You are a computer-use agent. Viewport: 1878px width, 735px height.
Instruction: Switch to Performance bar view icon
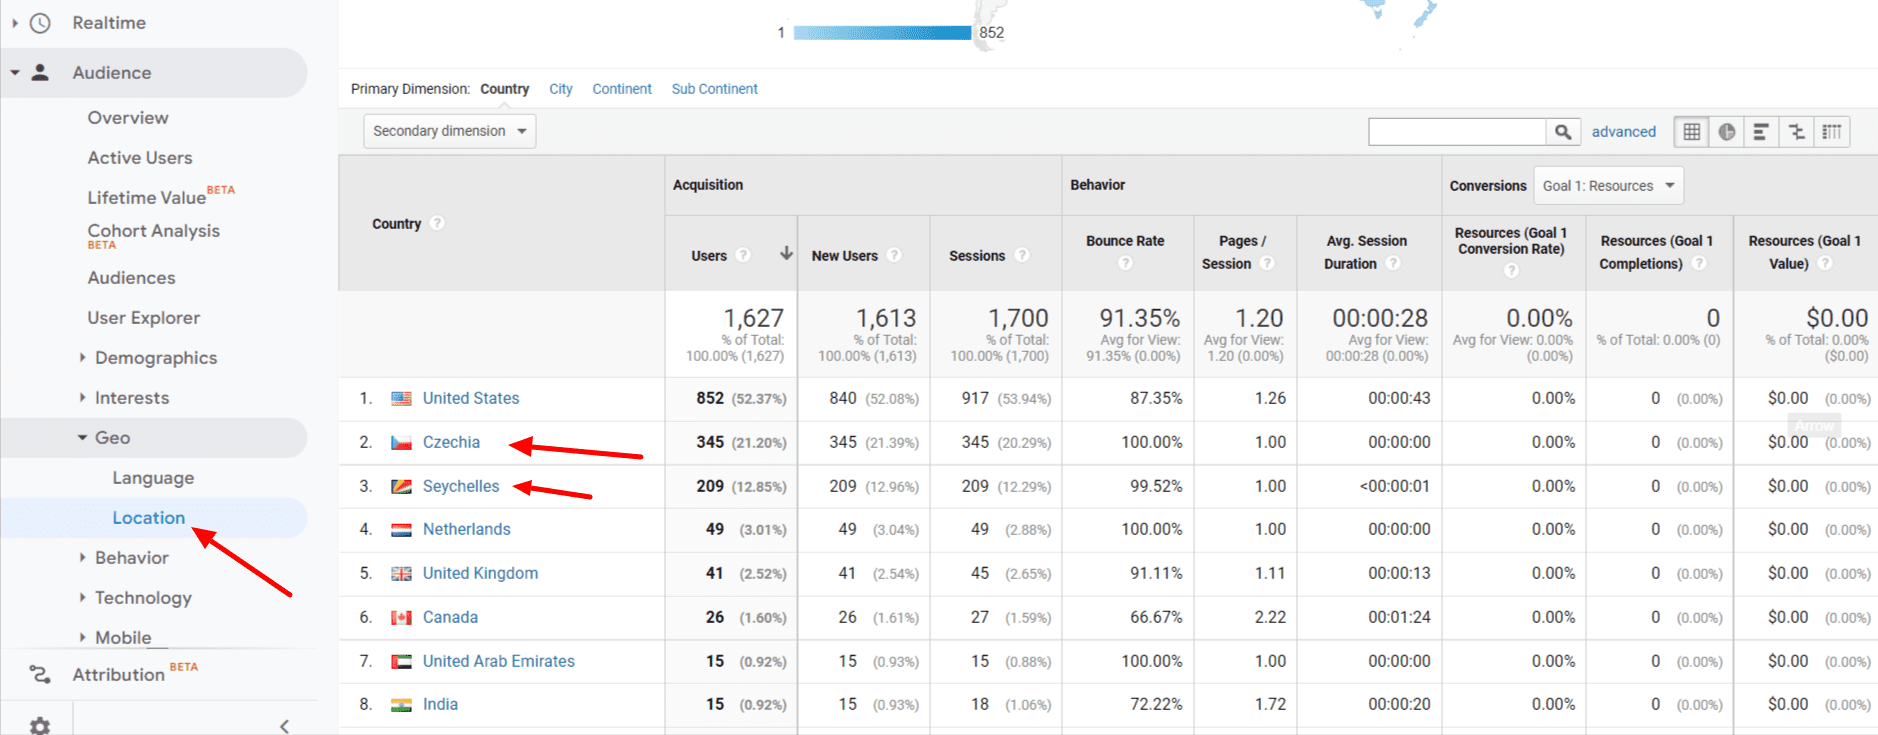1761,131
